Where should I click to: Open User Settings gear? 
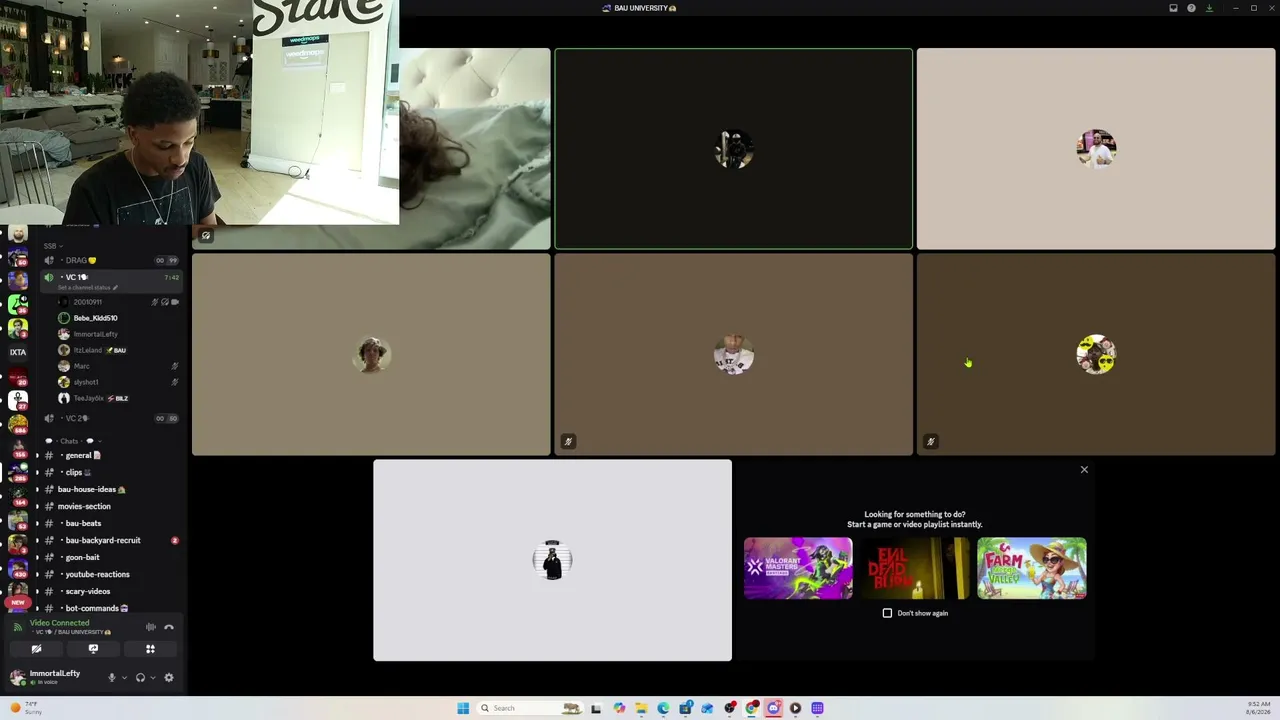[x=168, y=677]
